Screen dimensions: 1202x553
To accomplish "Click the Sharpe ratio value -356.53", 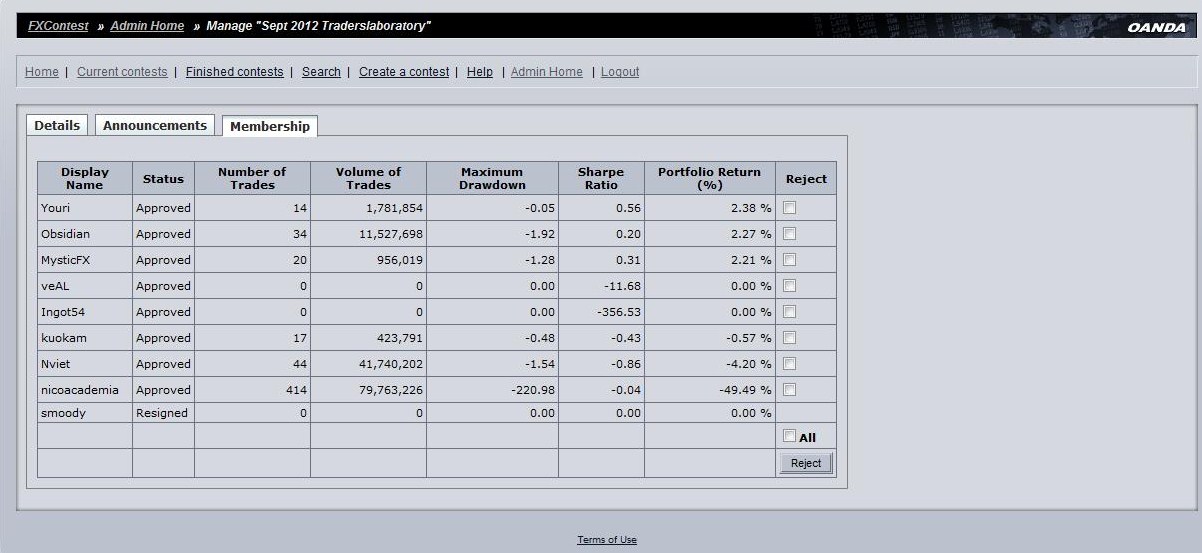I will tap(619, 312).
